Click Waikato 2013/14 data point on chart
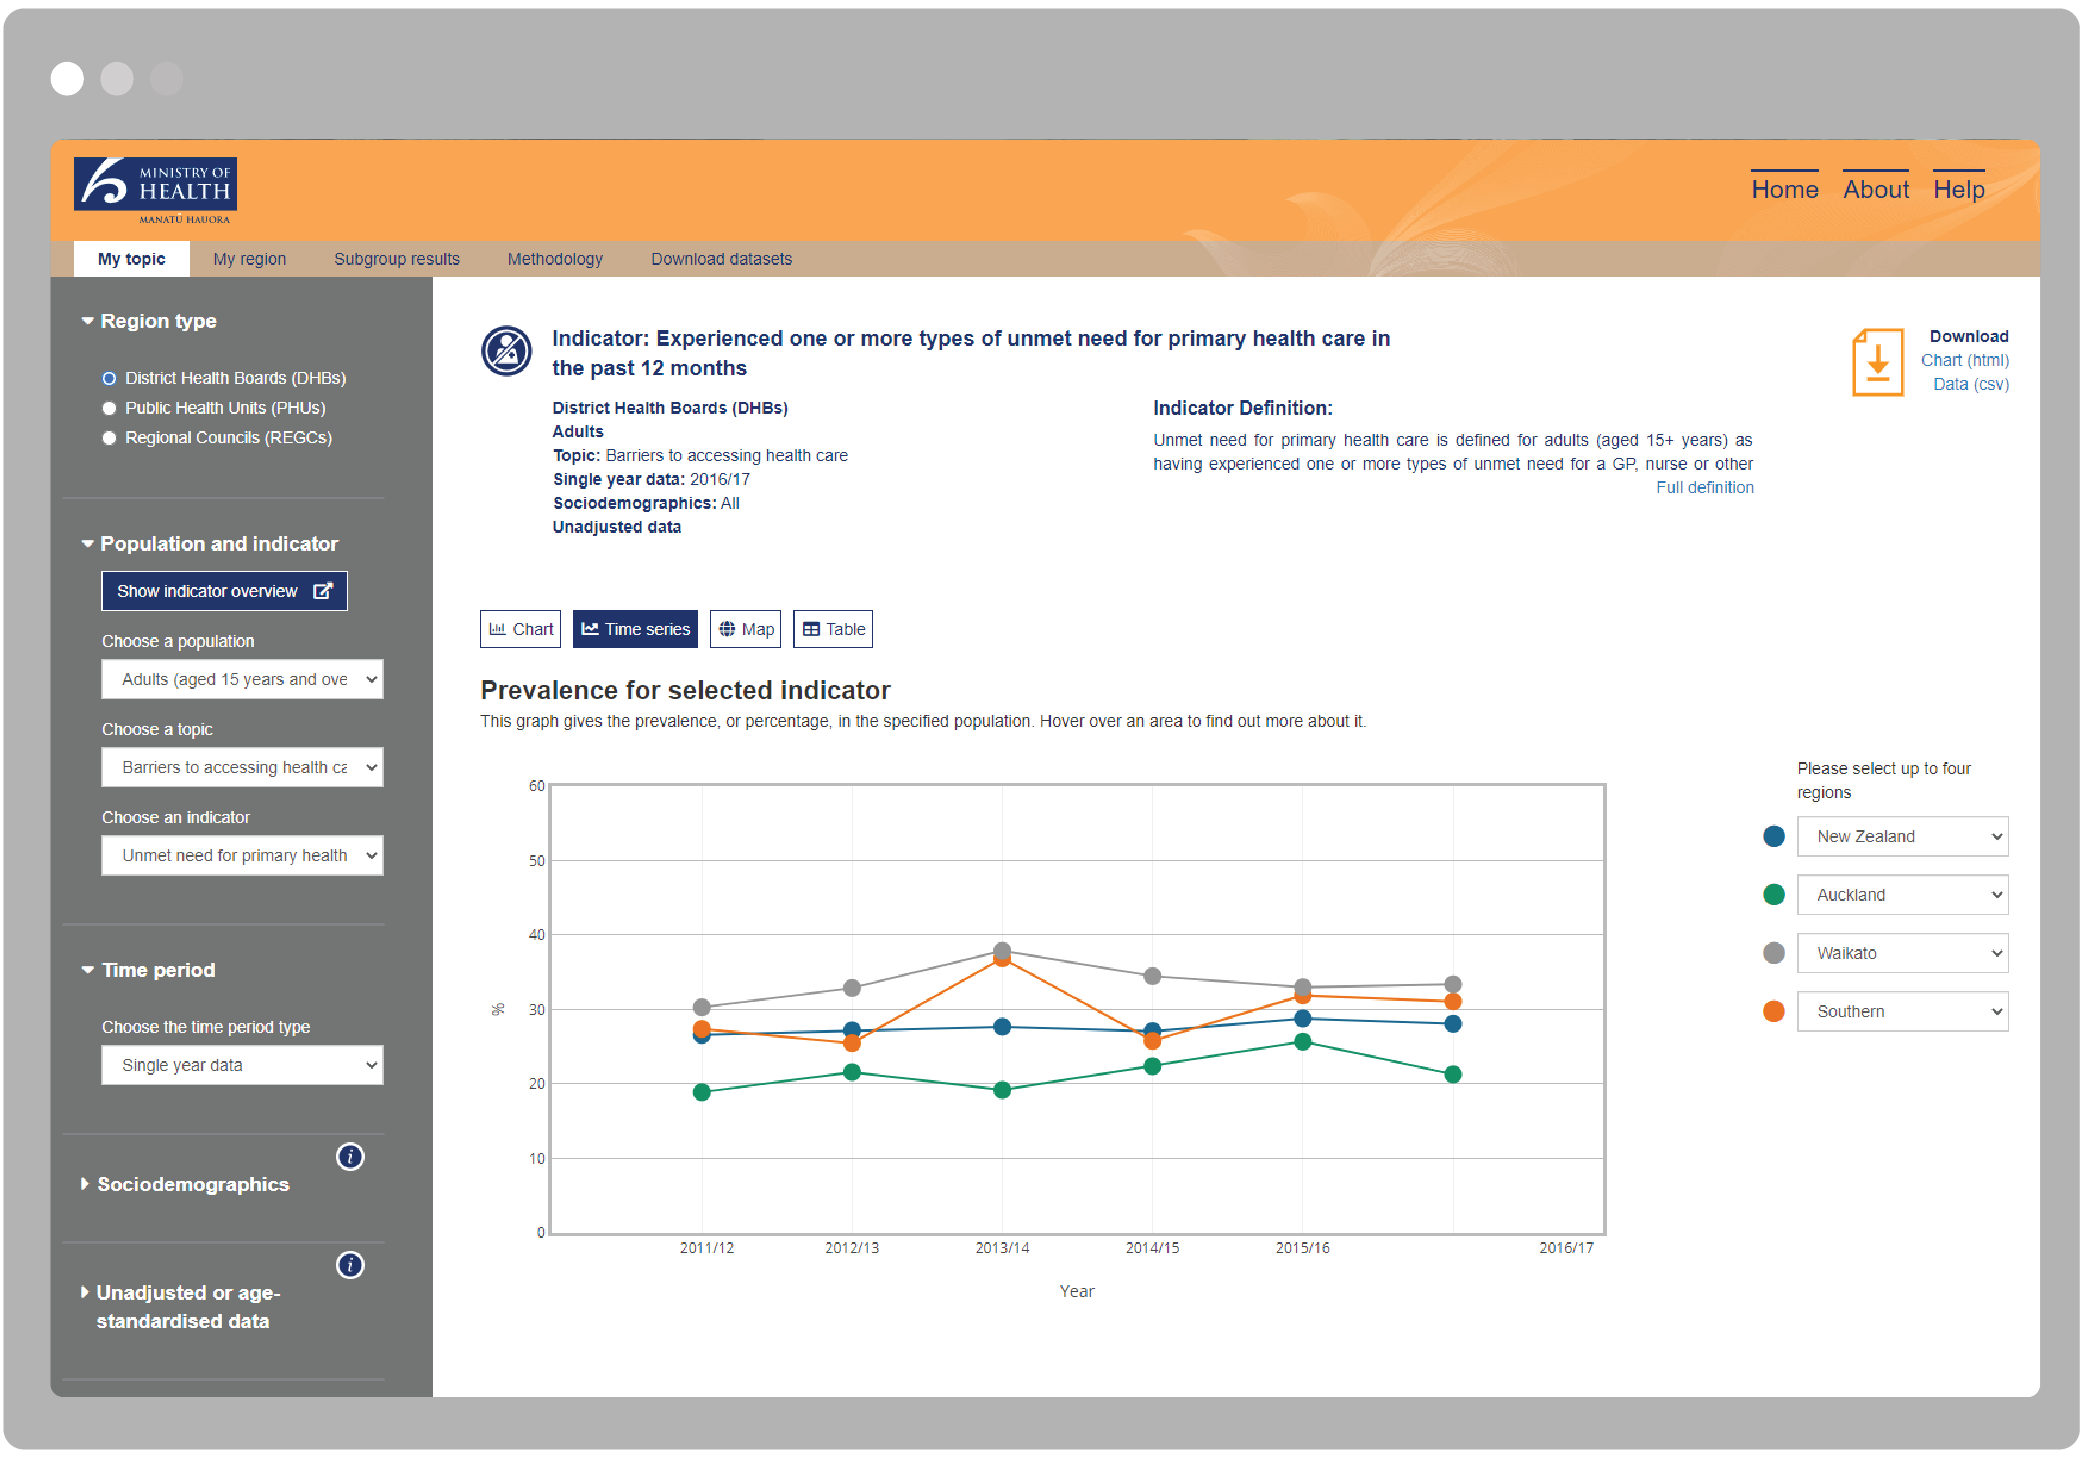The height and width of the screenshot is (1457, 2084). pyautogui.click(x=1002, y=950)
